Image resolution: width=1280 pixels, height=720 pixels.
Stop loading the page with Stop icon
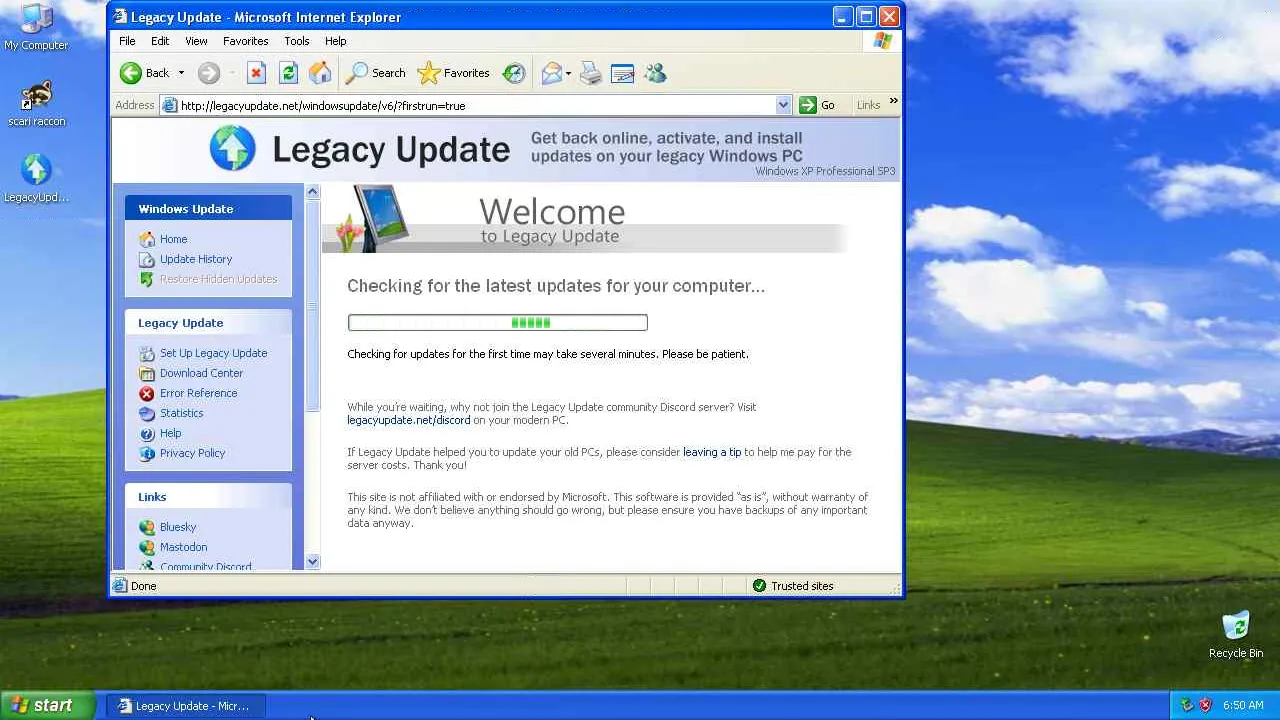256,73
